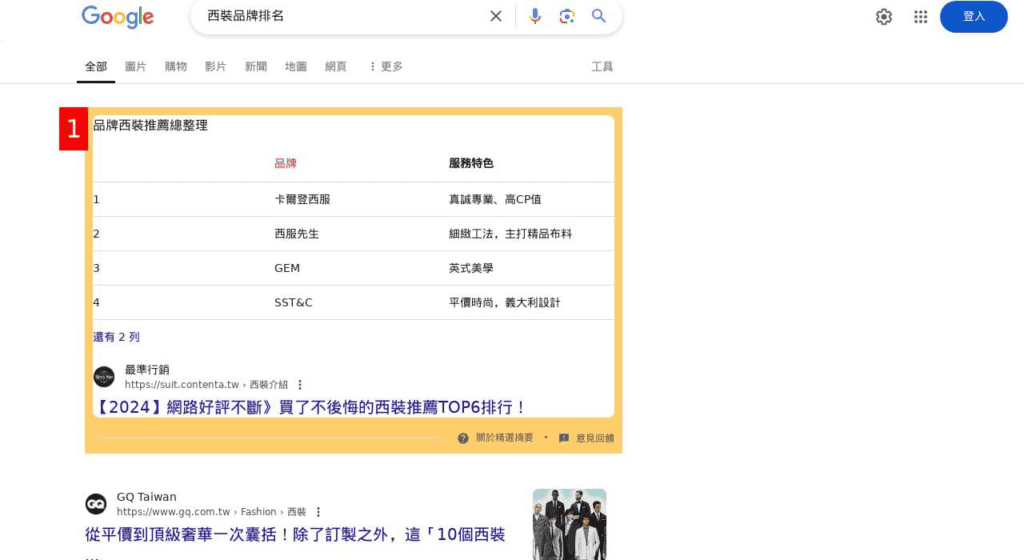Click the cell 英式美學
This screenshot has height=560, width=1024.
pos(471,268)
